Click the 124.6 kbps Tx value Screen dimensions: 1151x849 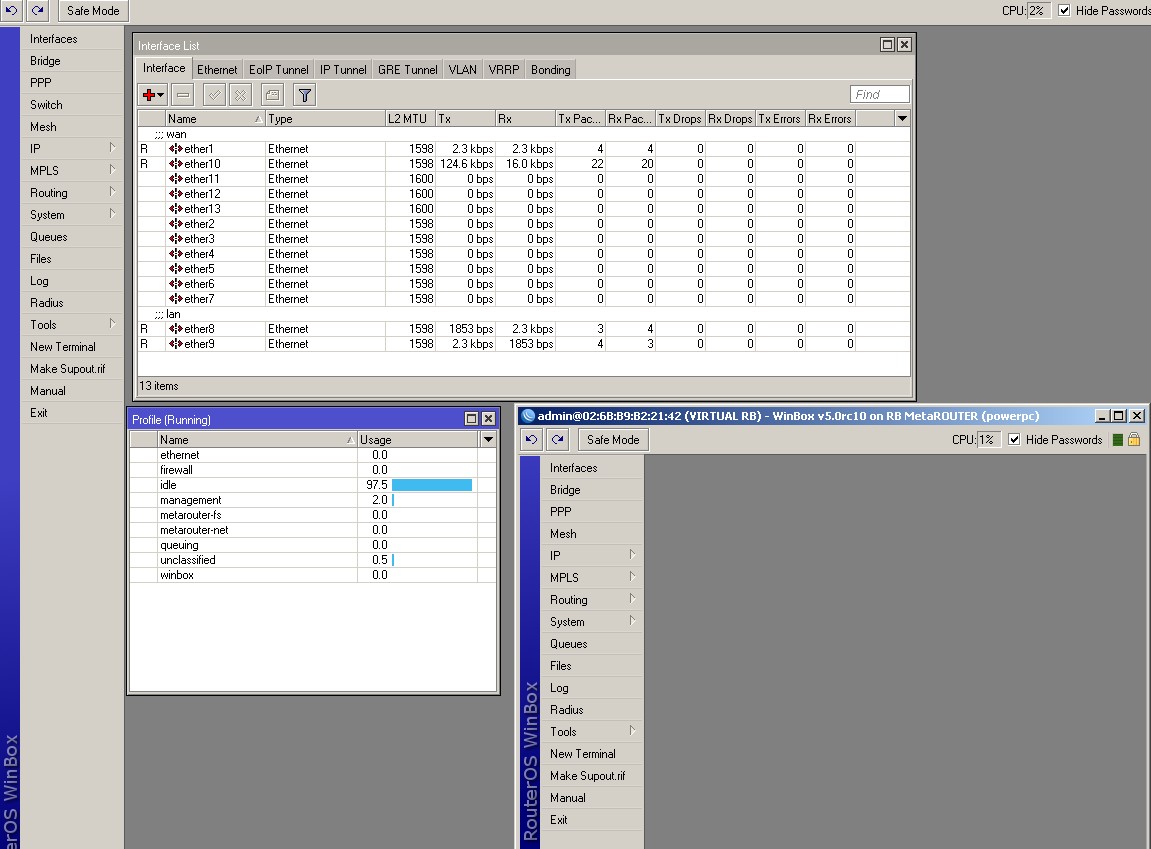[x=467, y=164]
